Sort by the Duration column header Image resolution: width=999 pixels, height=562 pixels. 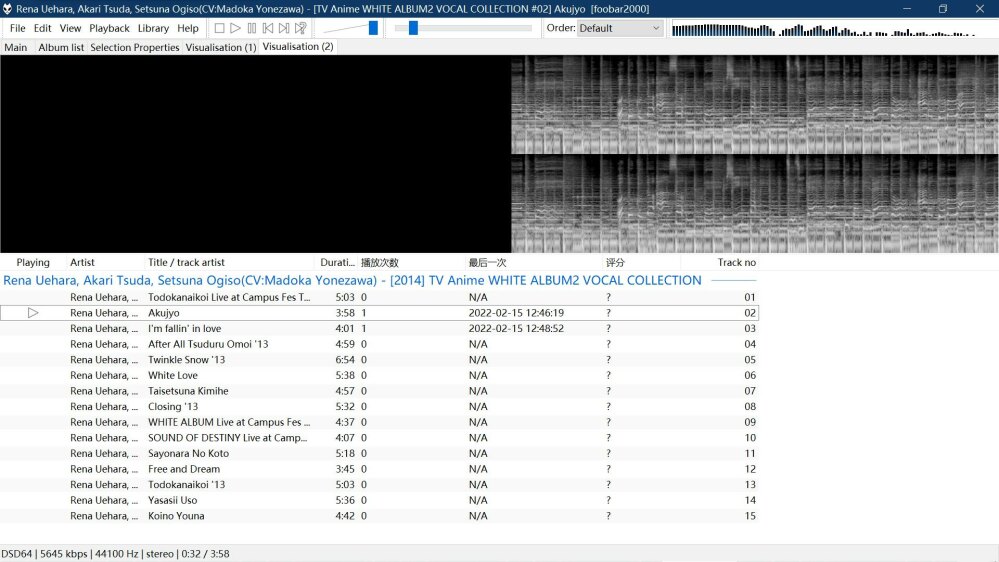[x=337, y=263]
